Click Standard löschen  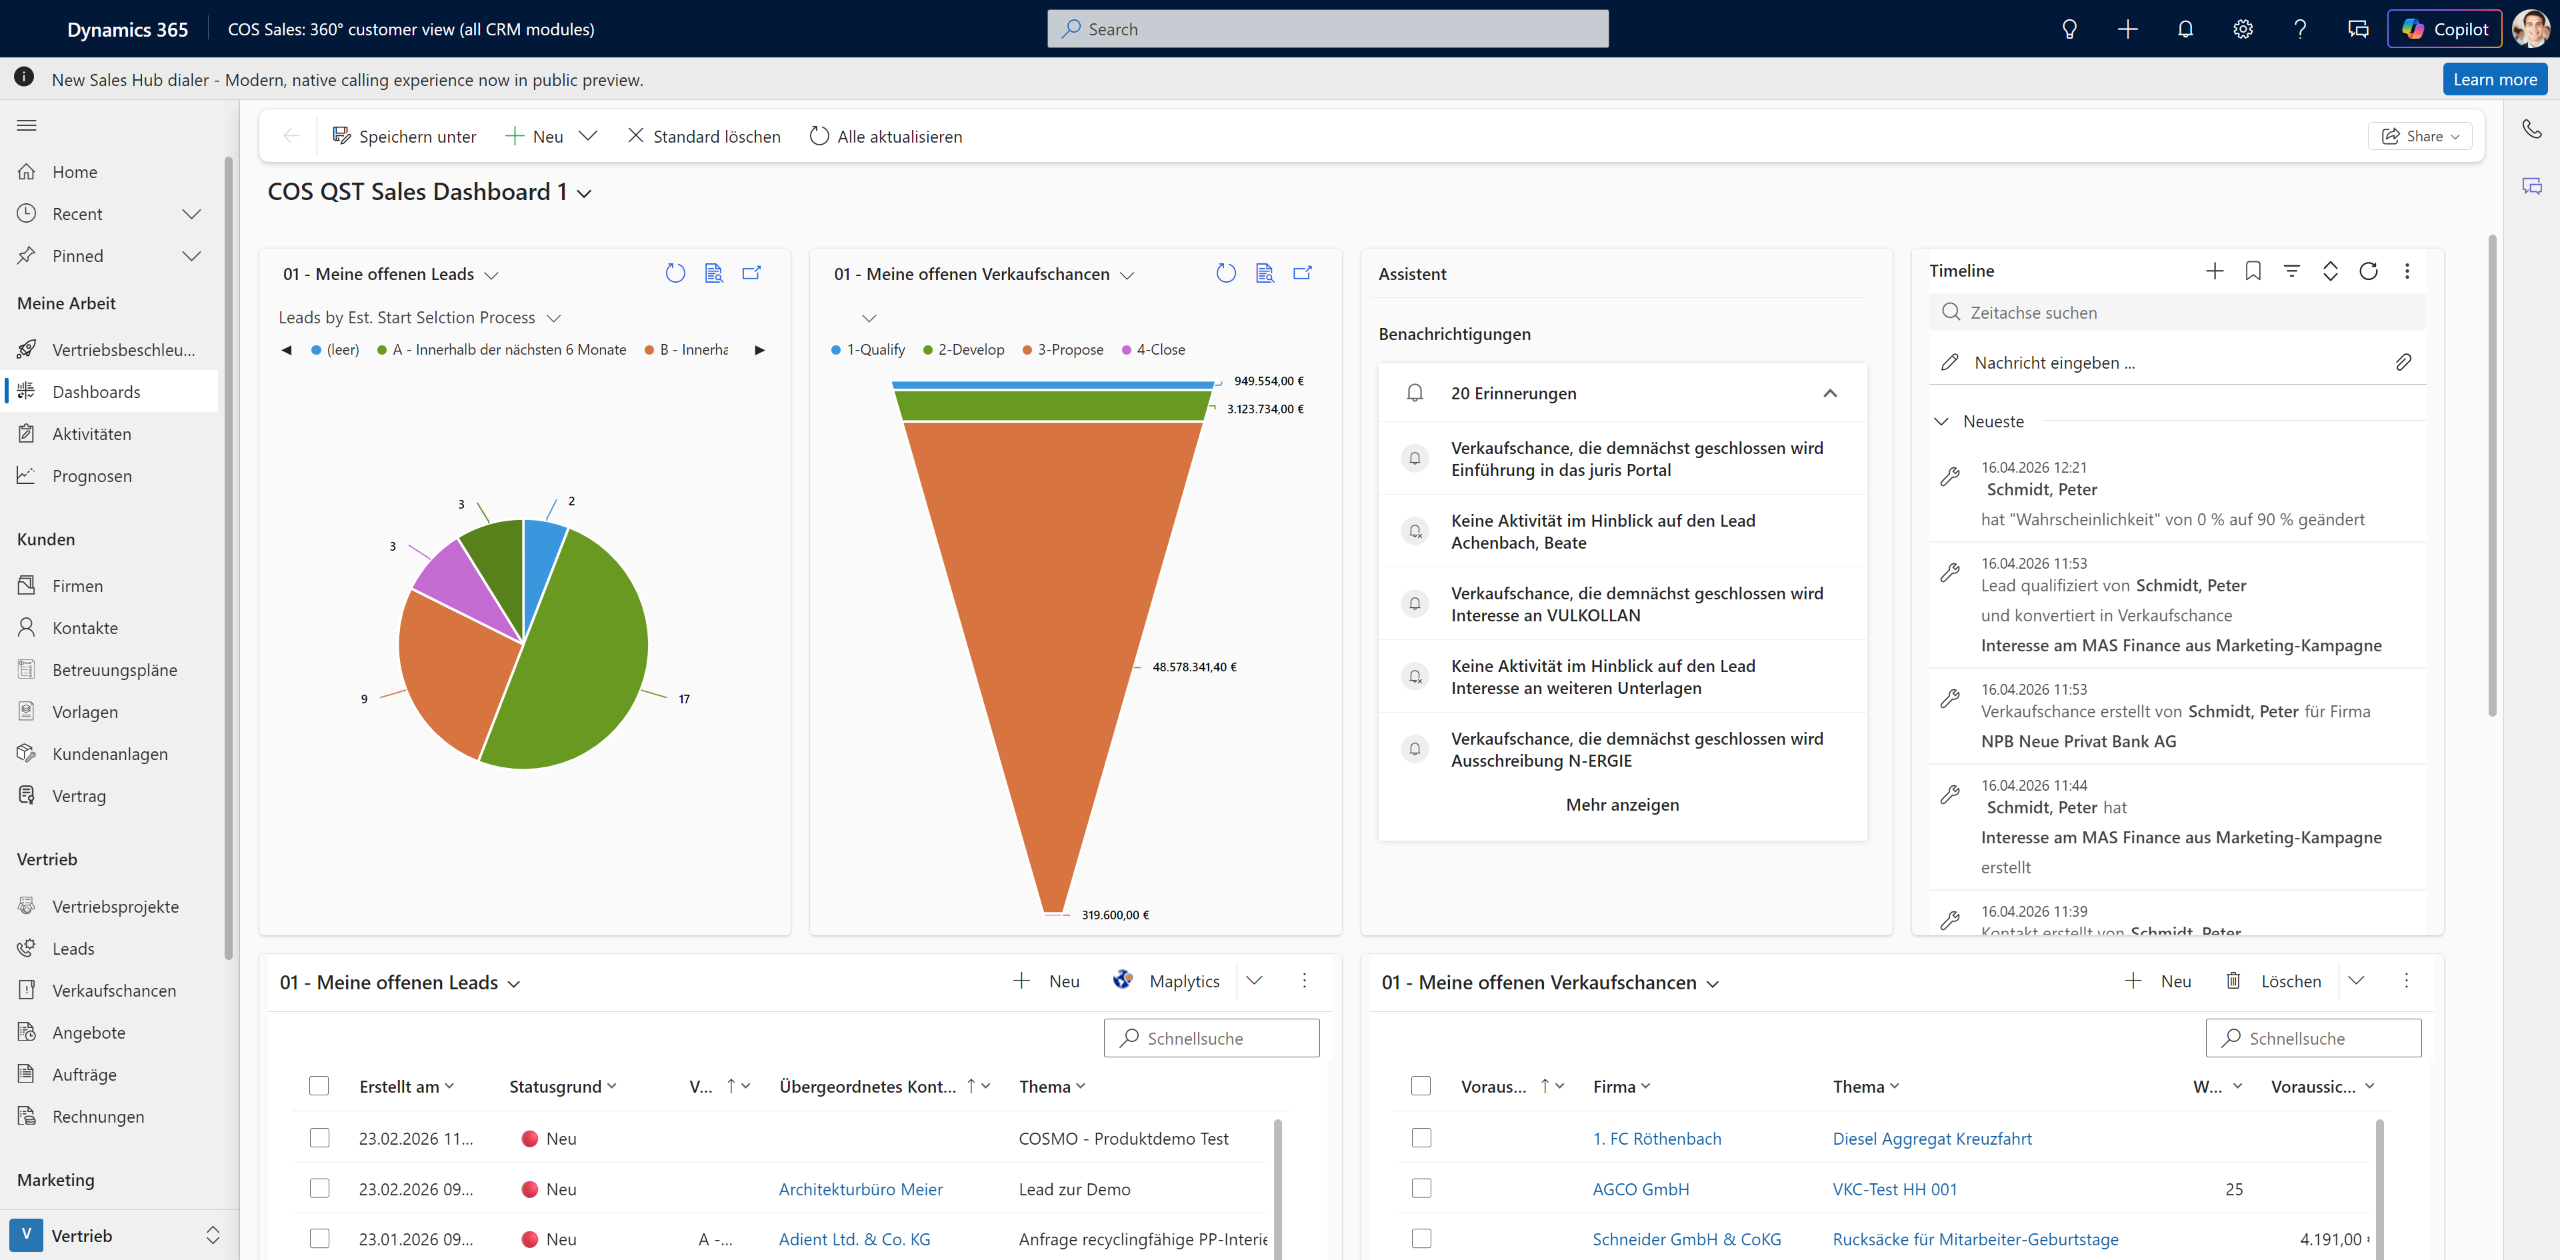pos(704,136)
